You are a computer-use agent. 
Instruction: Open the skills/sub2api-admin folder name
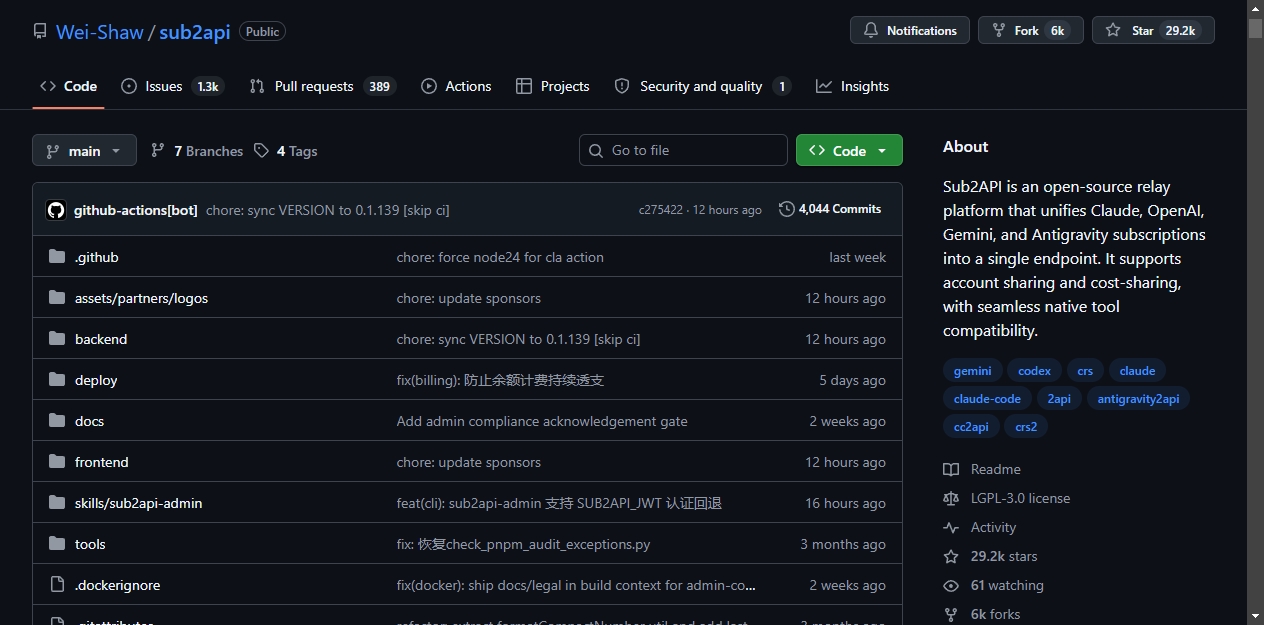click(138, 503)
